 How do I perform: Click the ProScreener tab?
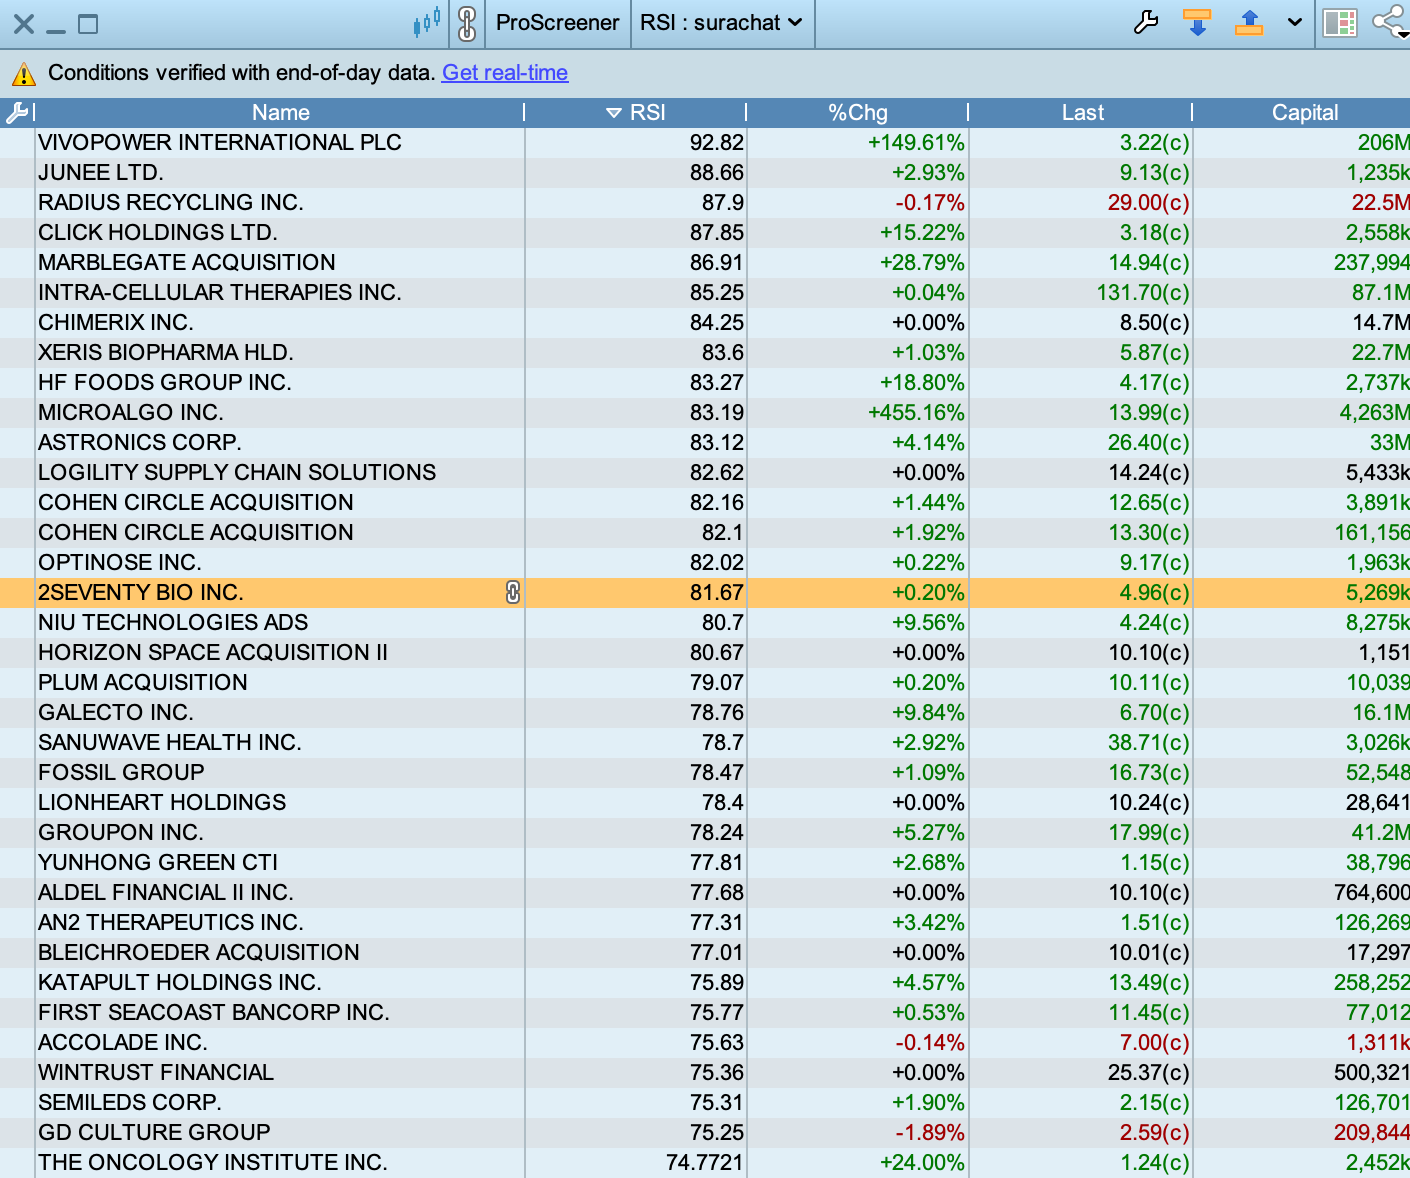click(558, 23)
